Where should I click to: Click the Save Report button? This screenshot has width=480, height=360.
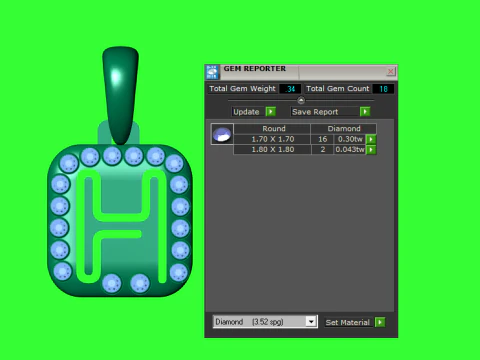(325, 112)
